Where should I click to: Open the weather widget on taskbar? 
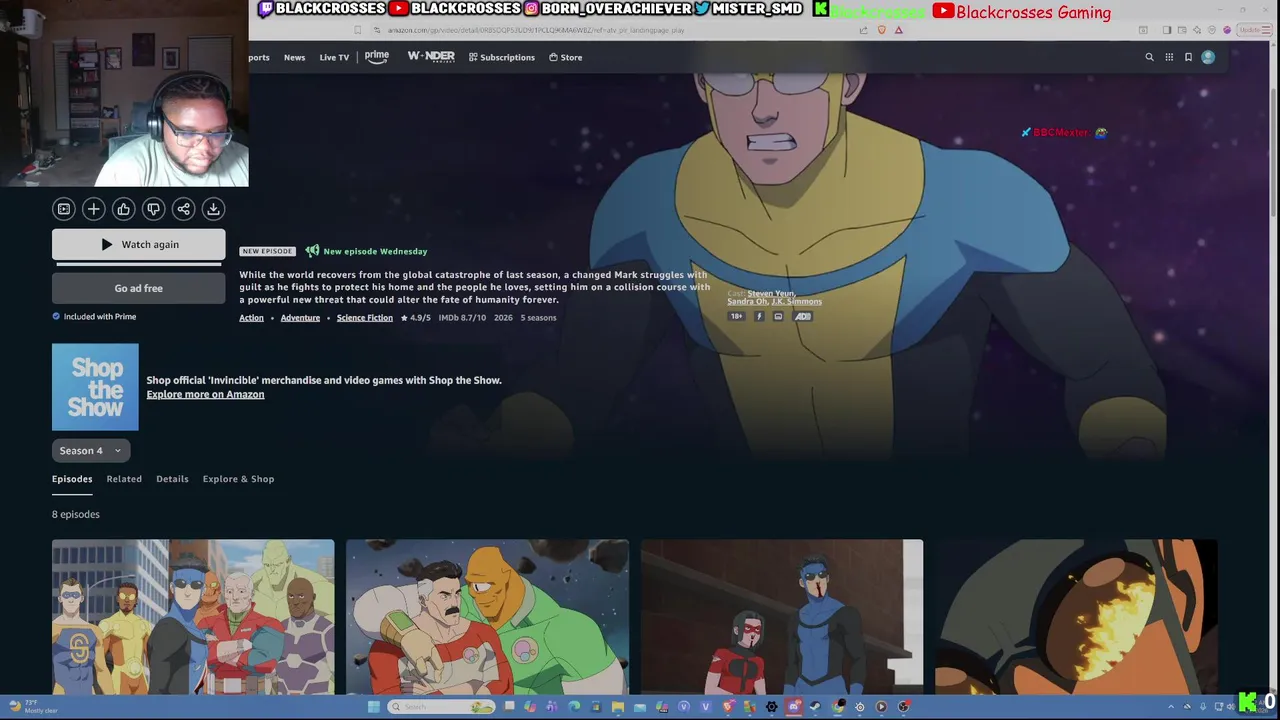(33, 707)
